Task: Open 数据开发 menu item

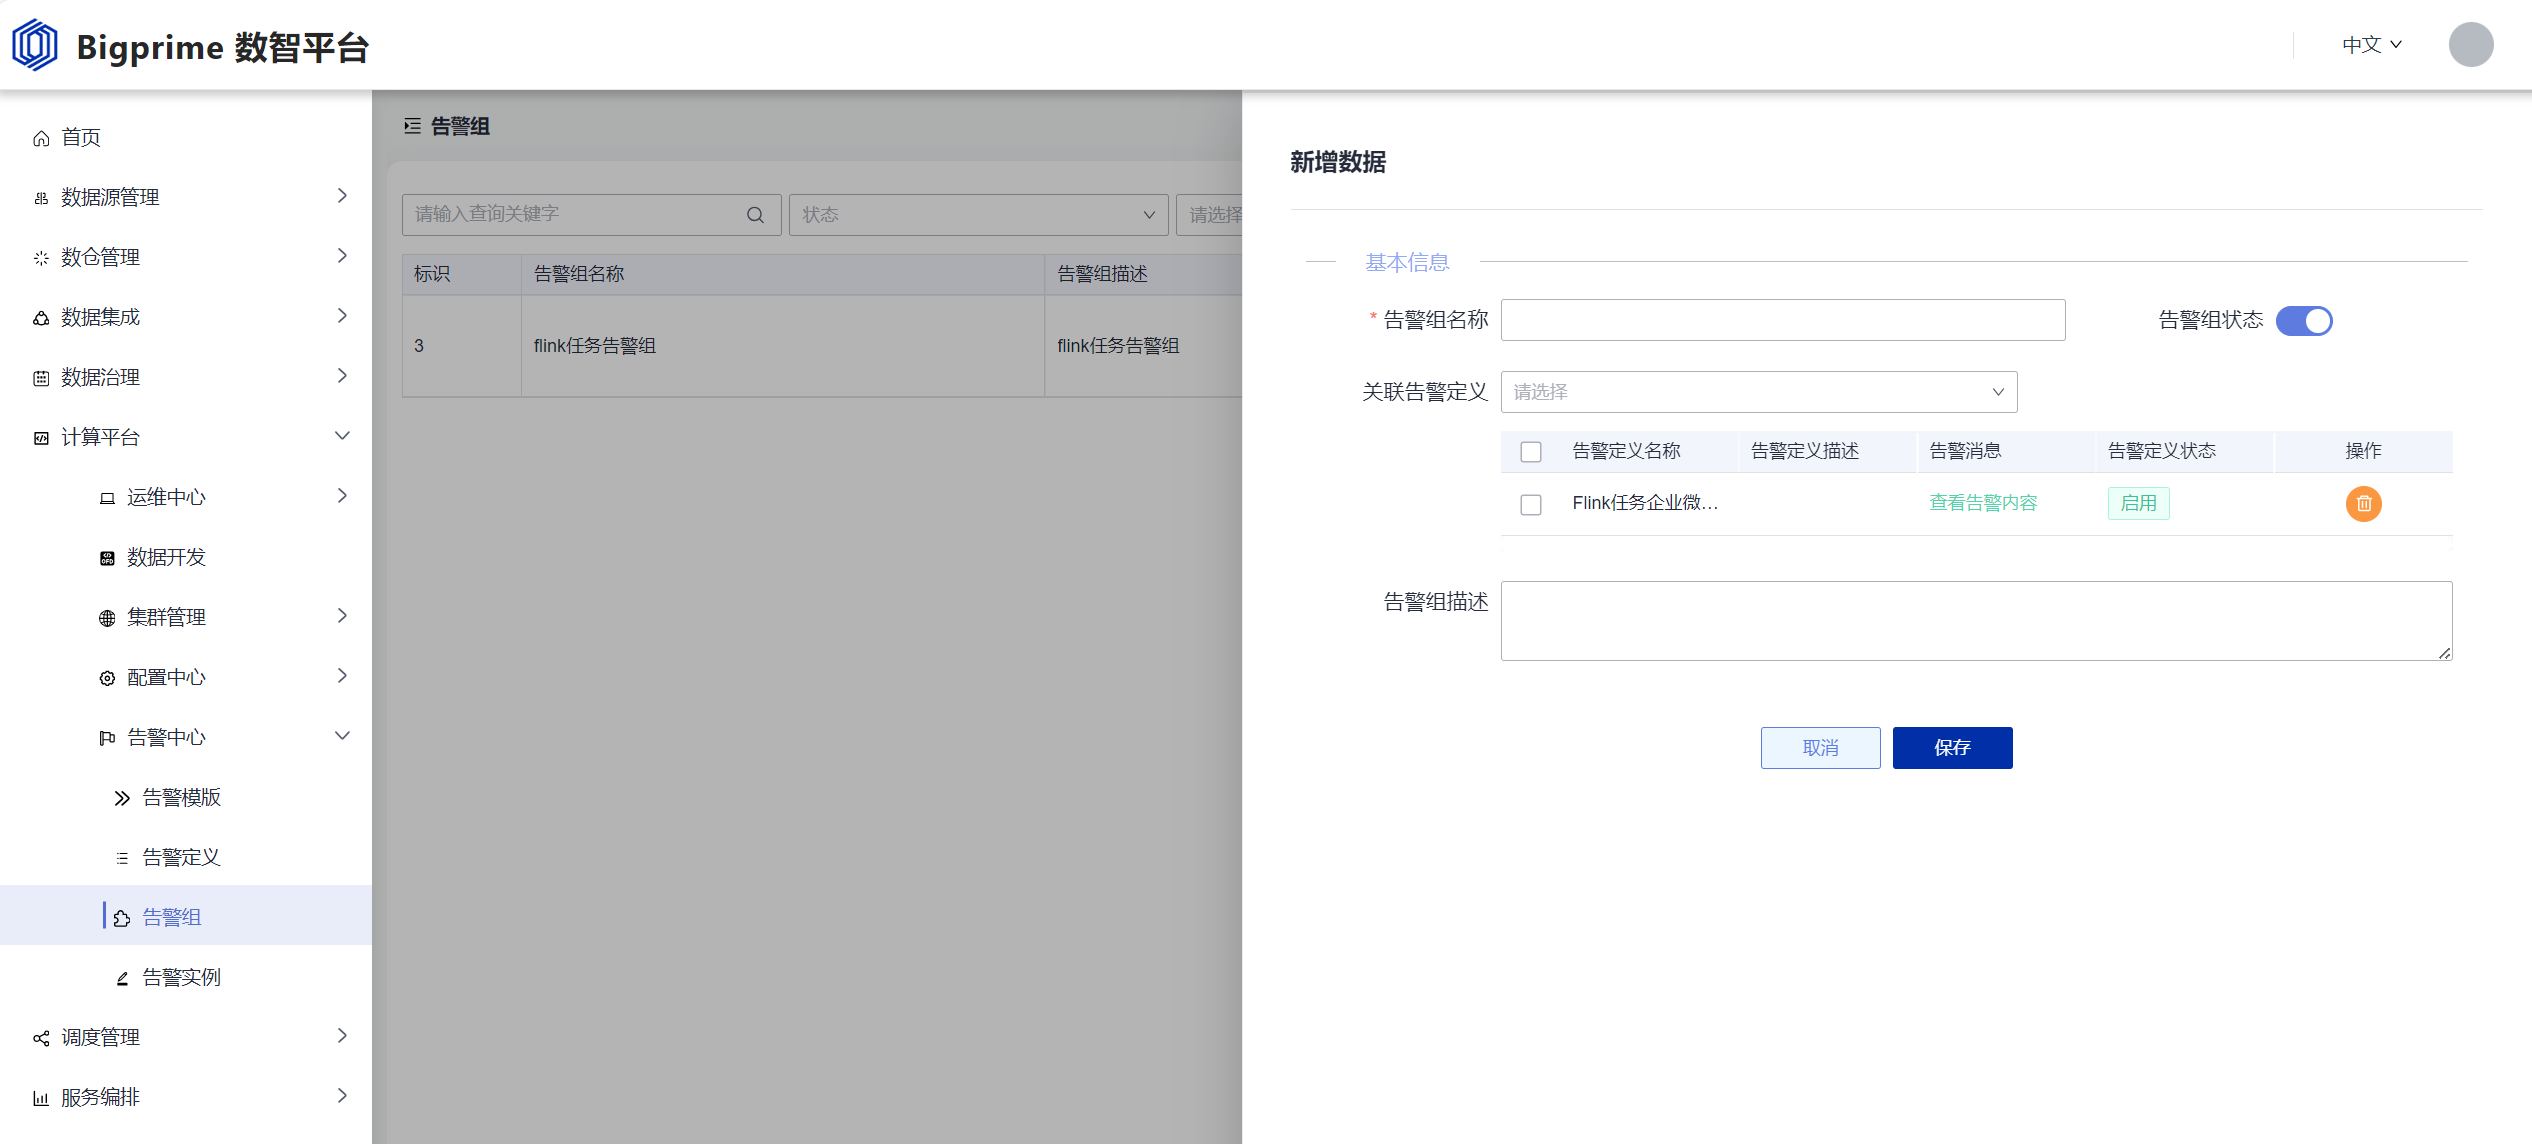Action: coord(186,558)
